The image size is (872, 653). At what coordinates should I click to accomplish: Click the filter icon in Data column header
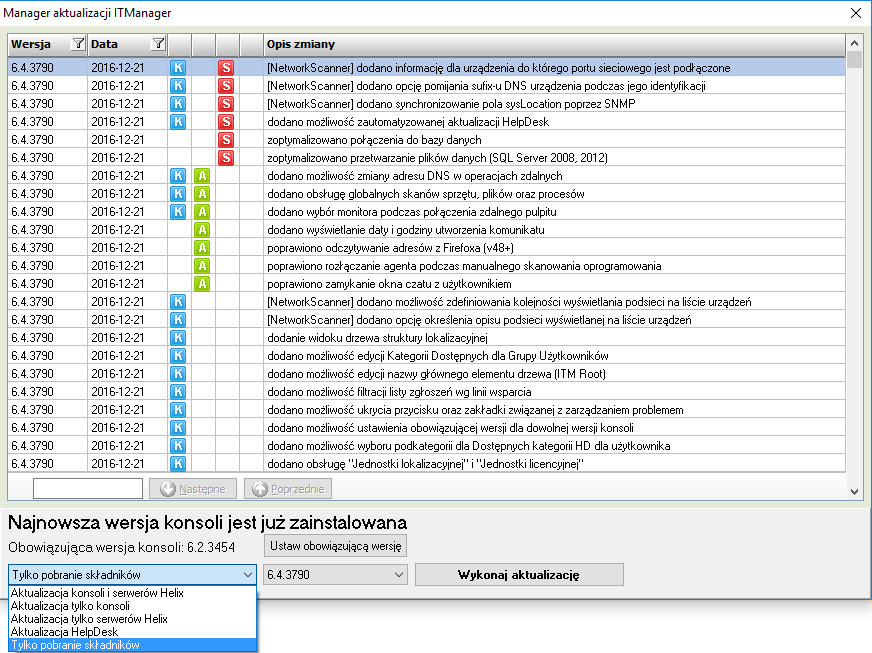pyautogui.click(x=157, y=44)
